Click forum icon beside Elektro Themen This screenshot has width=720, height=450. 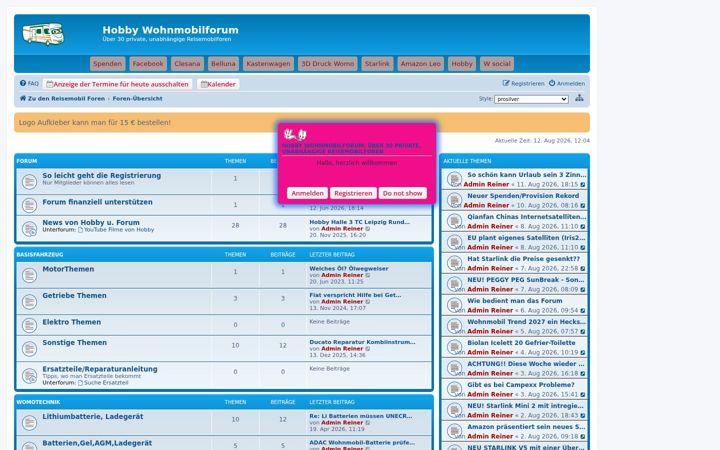tap(29, 325)
